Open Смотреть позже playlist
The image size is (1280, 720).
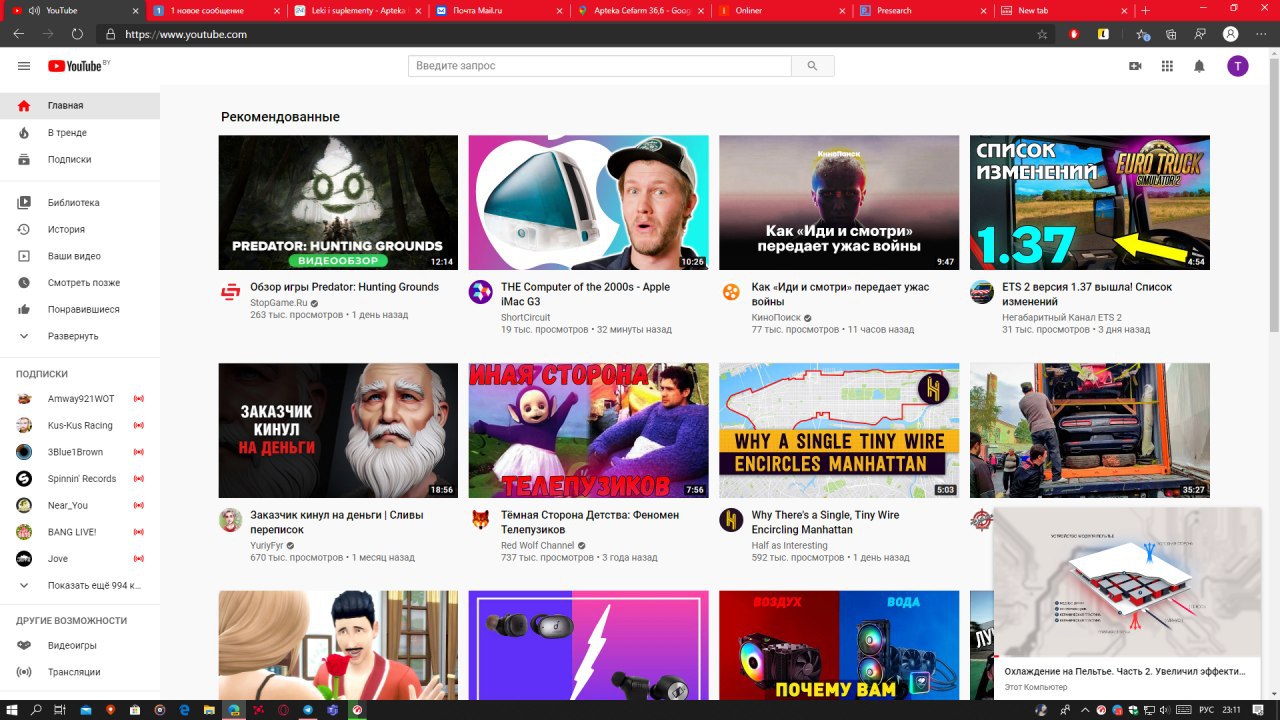80,283
